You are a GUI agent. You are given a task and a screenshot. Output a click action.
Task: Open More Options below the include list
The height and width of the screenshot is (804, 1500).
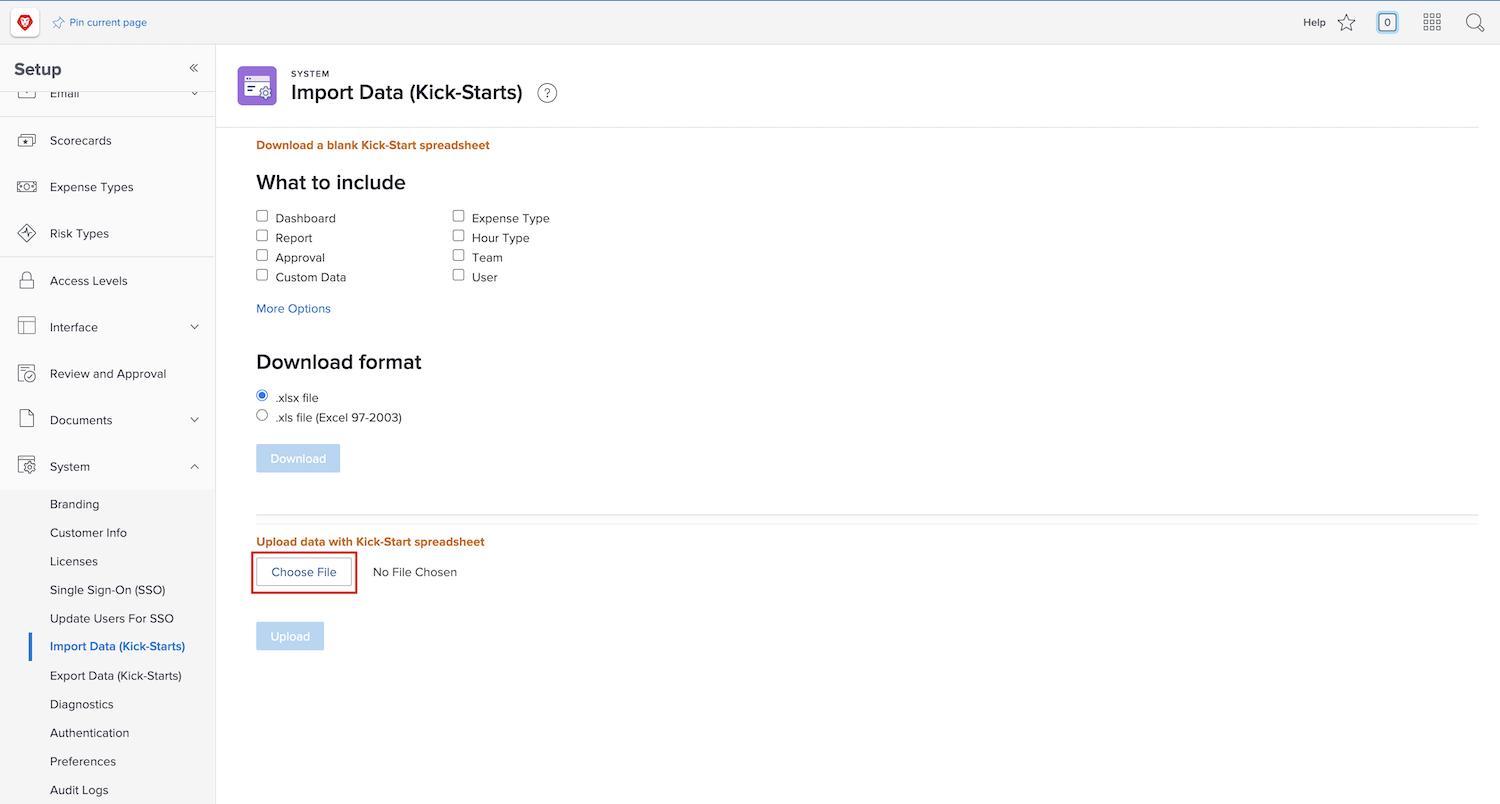click(x=293, y=308)
